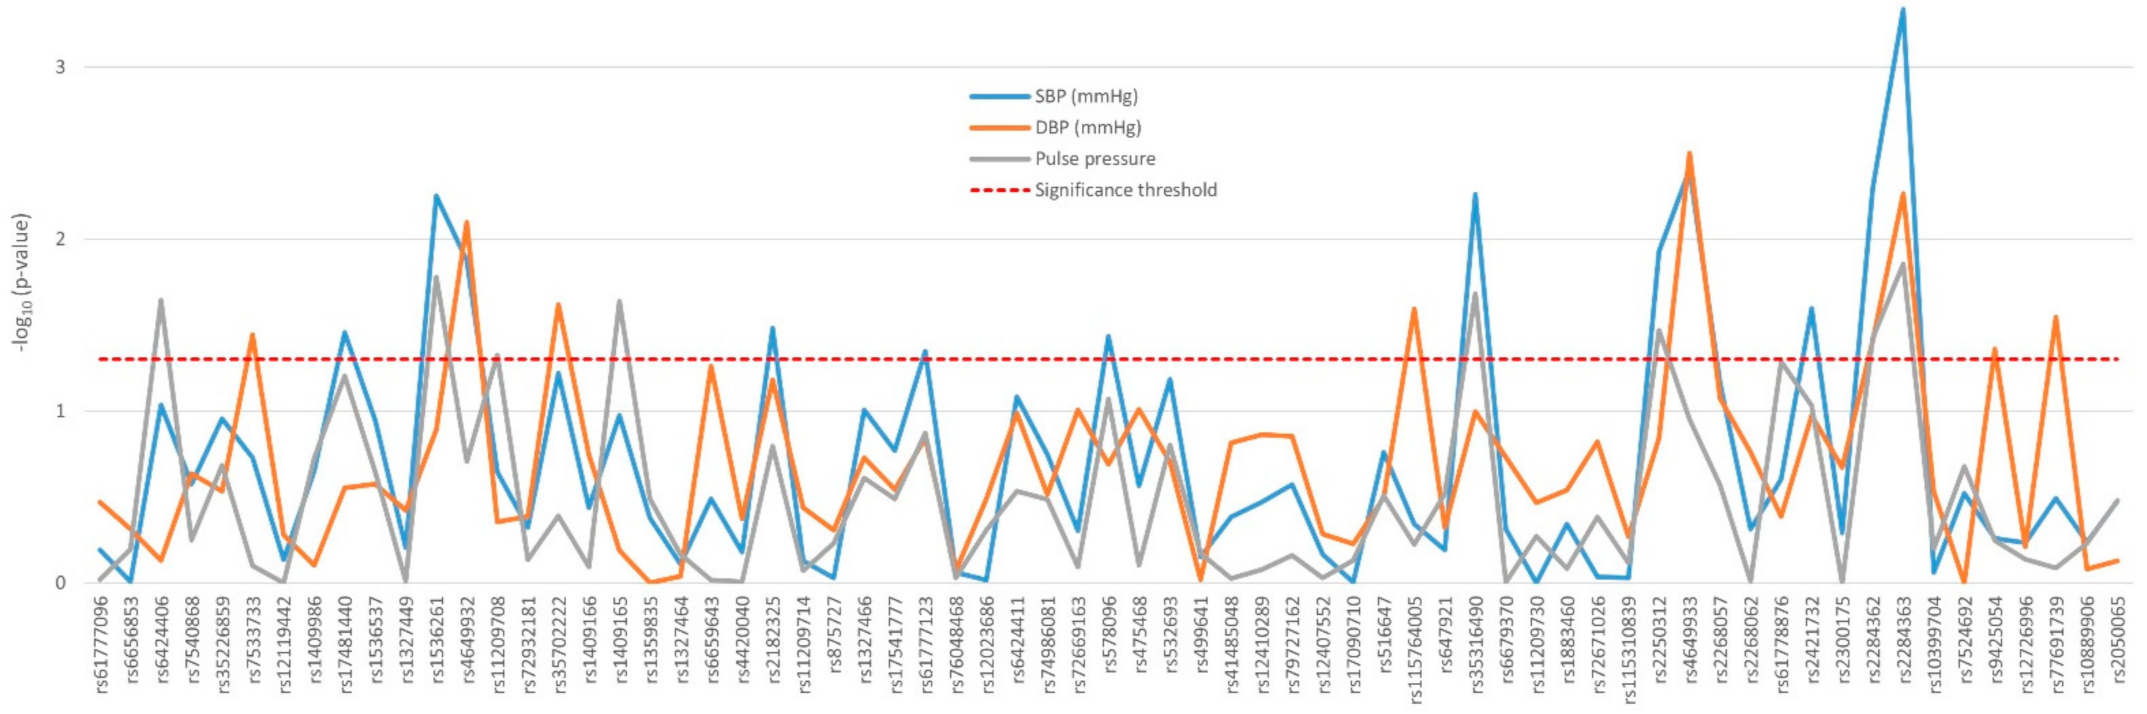
Task: Select the DBP (mmHg) legend label
Action: click(x=1087, y=128)
